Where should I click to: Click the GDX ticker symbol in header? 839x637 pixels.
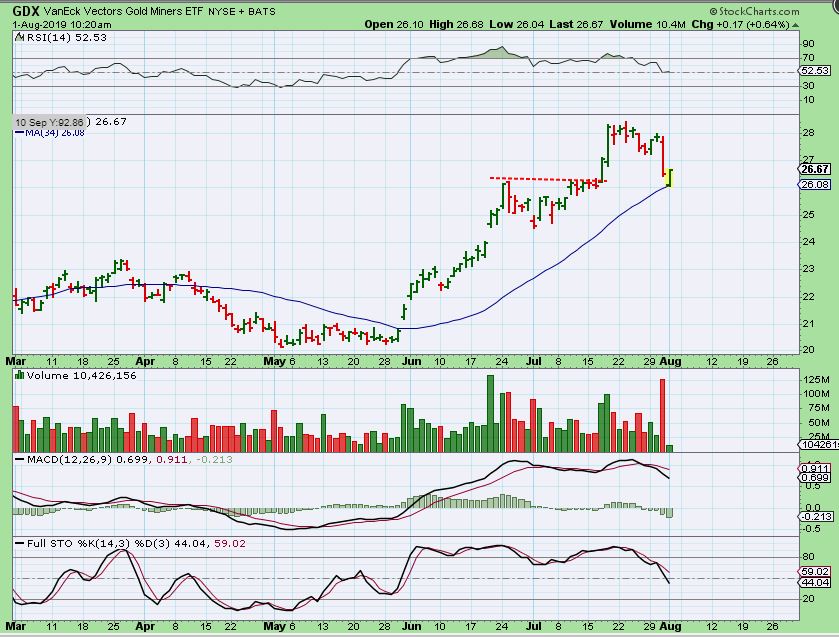coord(26,11)
